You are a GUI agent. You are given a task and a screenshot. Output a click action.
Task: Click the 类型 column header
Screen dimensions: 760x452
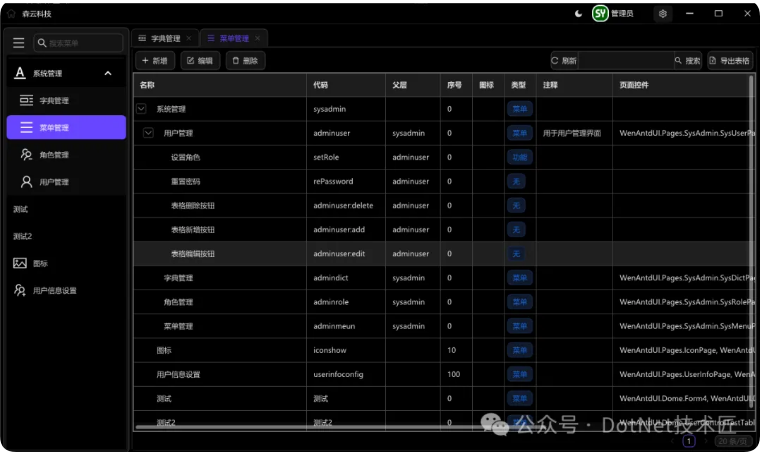pos(518,85)
